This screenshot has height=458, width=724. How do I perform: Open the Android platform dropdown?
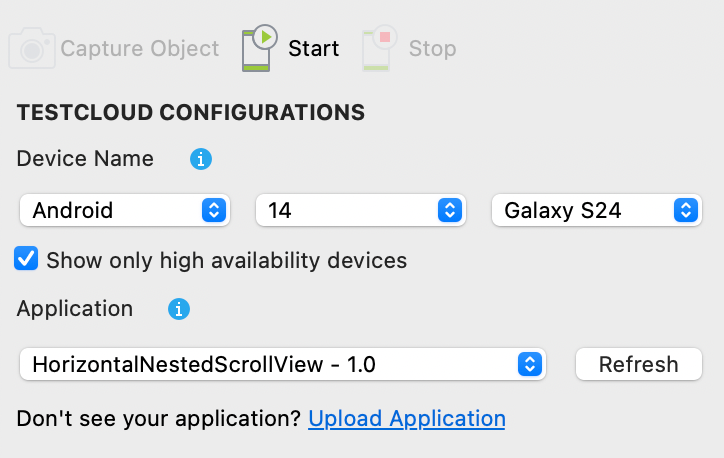pos(124,210)
